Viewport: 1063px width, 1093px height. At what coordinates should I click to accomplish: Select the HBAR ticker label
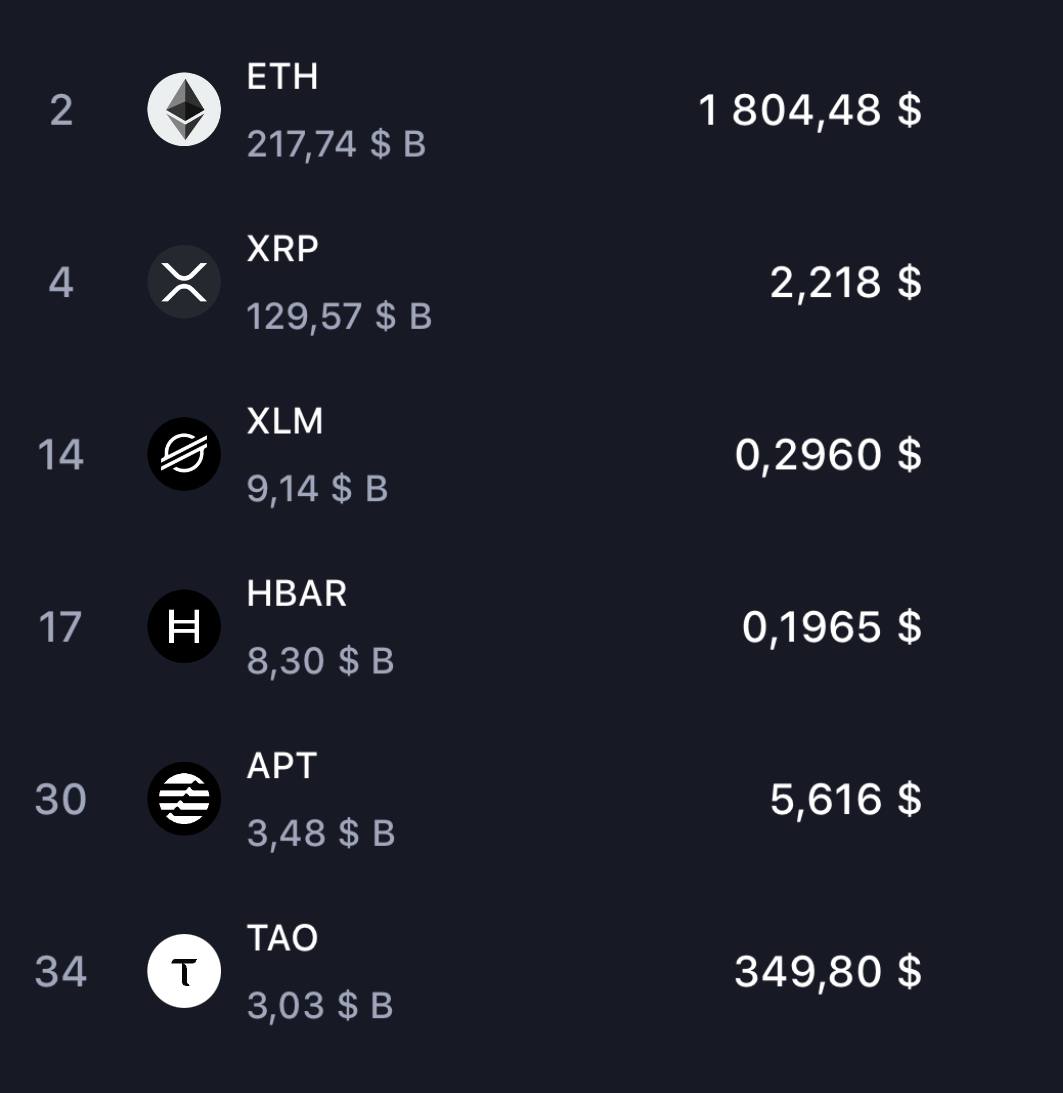tap(297, 593)
